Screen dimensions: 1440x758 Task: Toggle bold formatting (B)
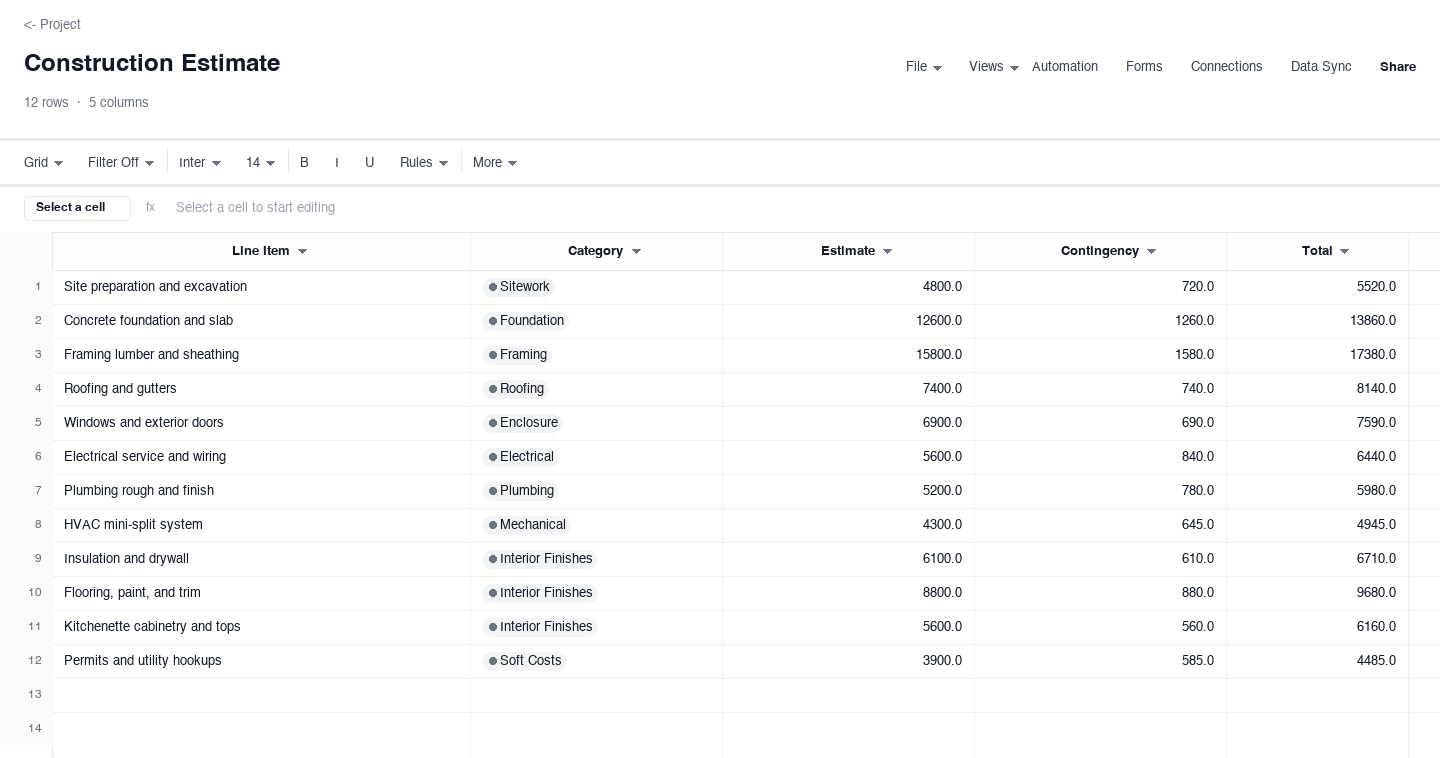[x=304, y=162]
